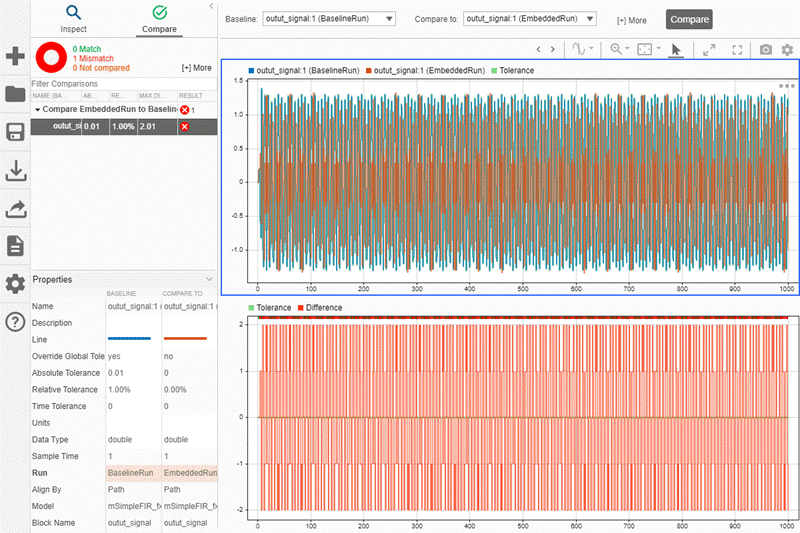Switch to the Compare tab
The width and height of the screenshot is (800, 533).
coord(160,18)
